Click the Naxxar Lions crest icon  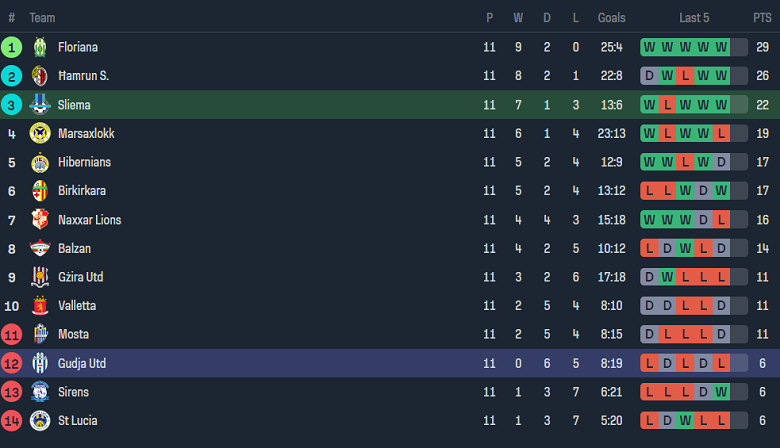(x=40, y=220)
